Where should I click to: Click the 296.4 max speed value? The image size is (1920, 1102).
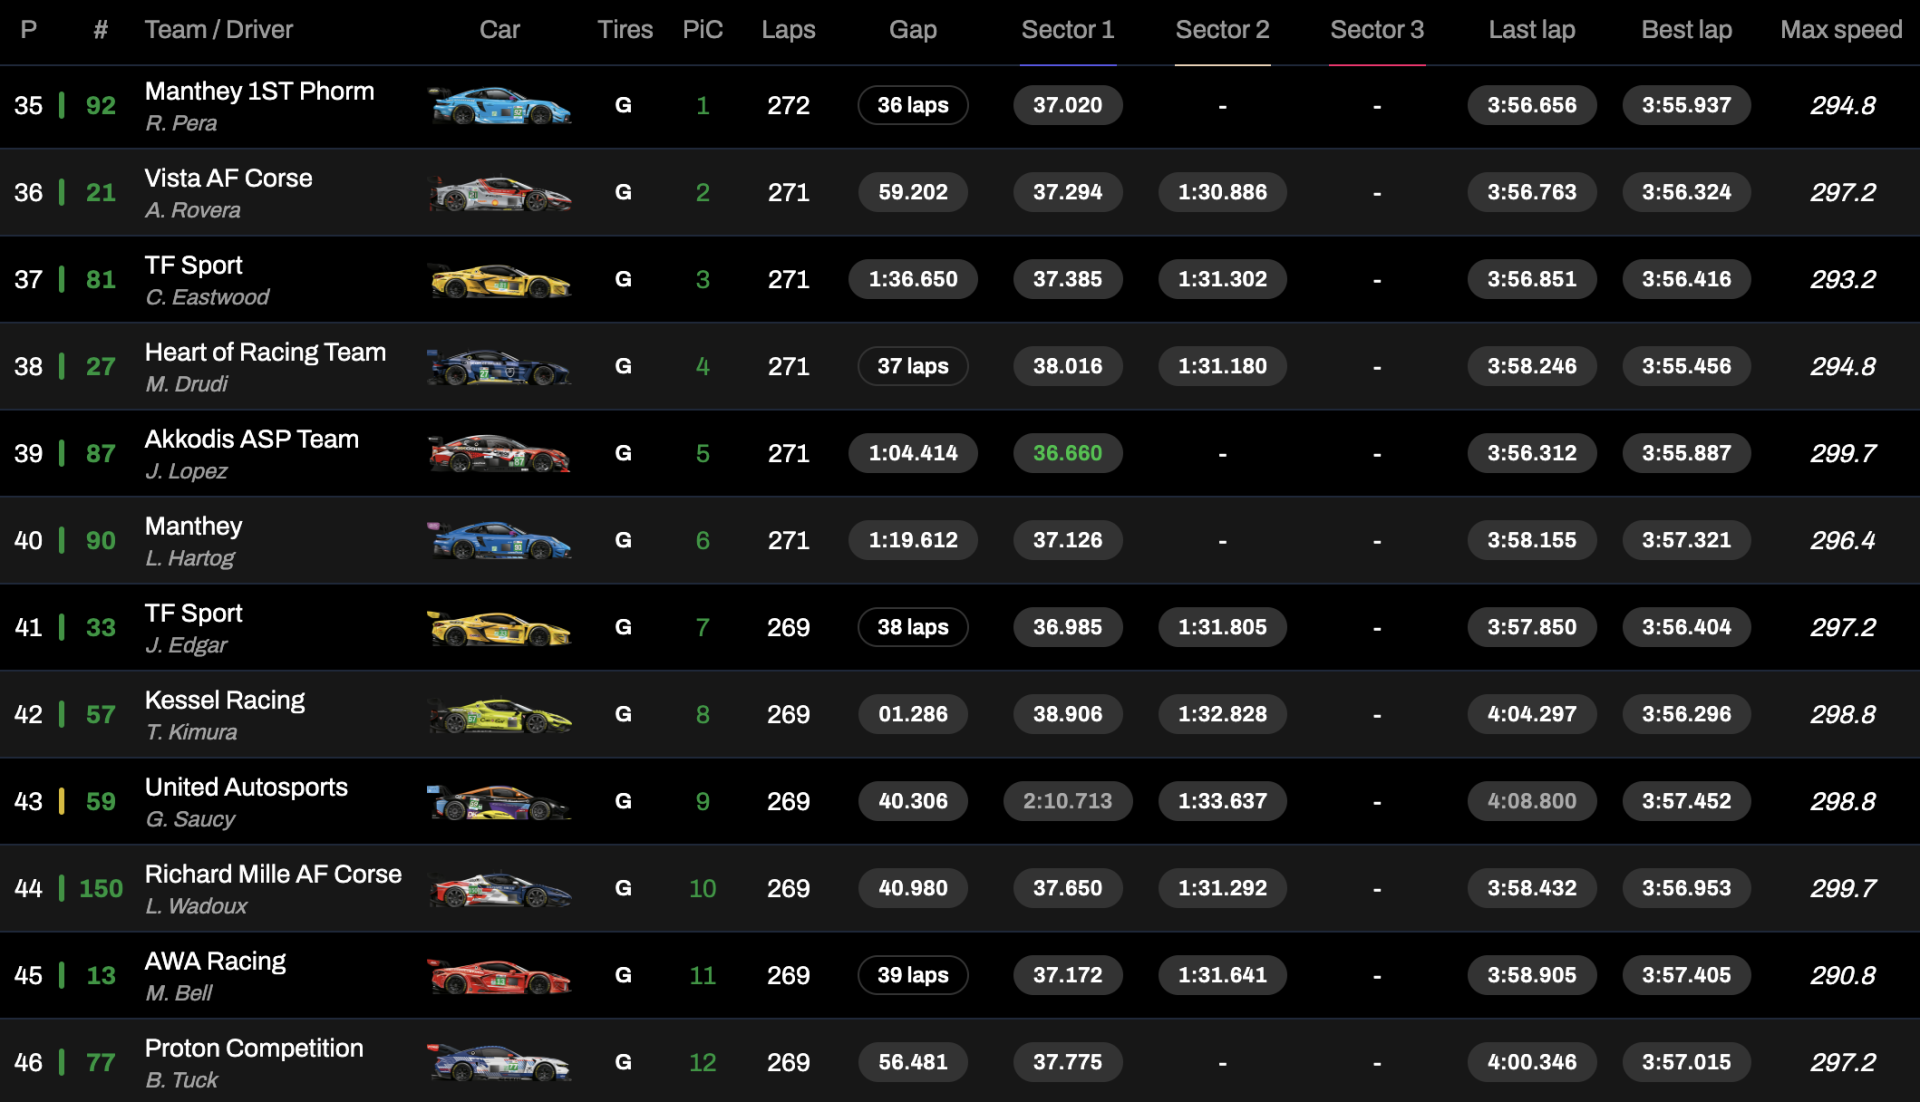tap(1842, 540)
